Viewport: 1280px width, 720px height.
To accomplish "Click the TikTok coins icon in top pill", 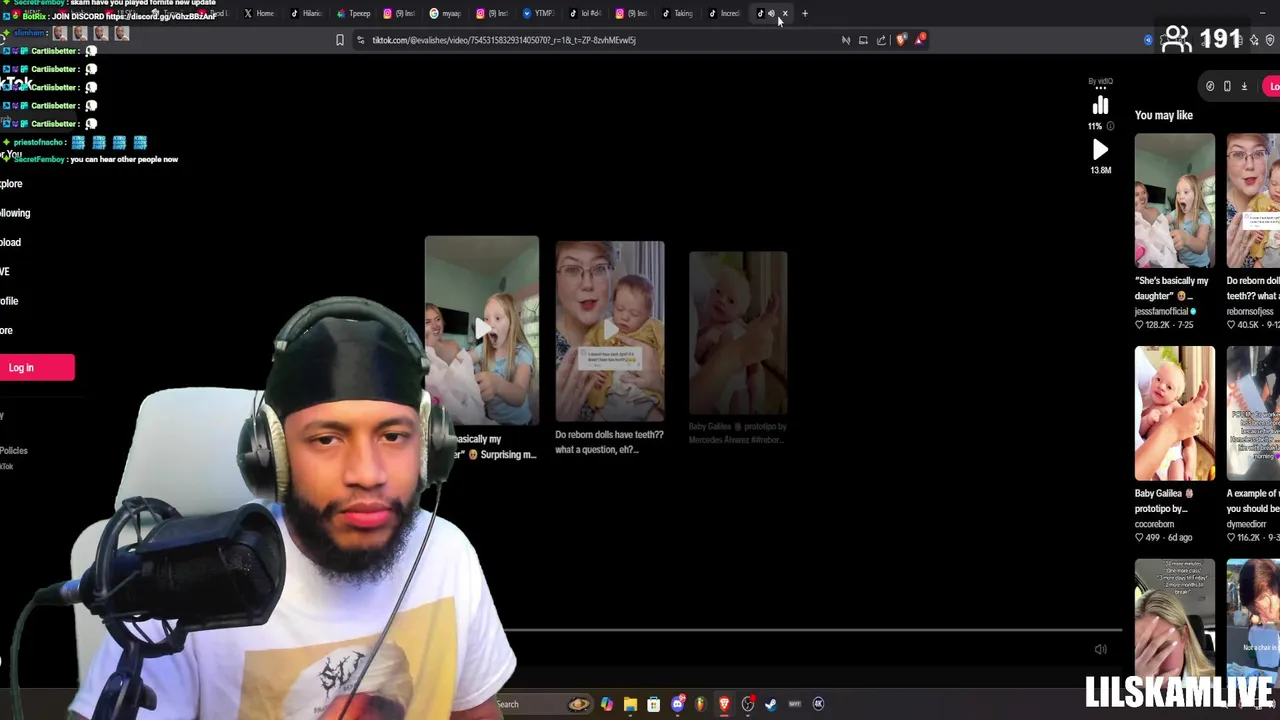I will click(1210, 86).
